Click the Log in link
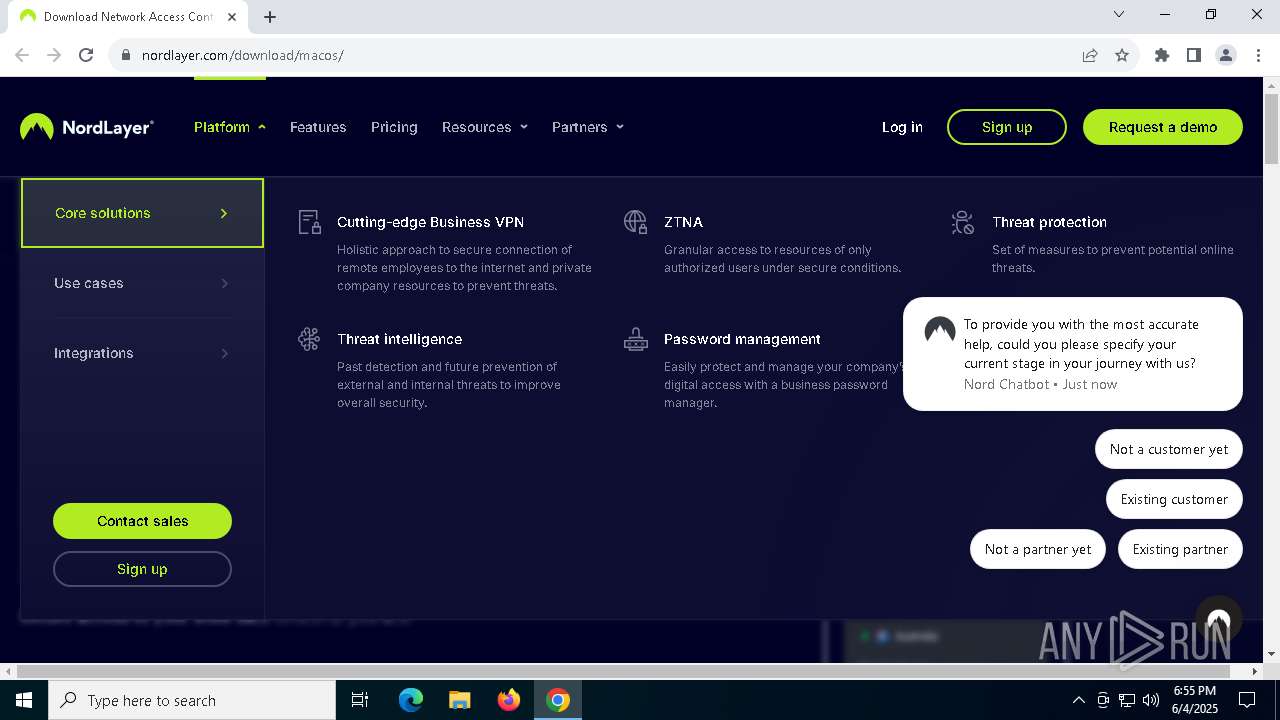This screenshot has width=1280, height=720. coord(902,127)
